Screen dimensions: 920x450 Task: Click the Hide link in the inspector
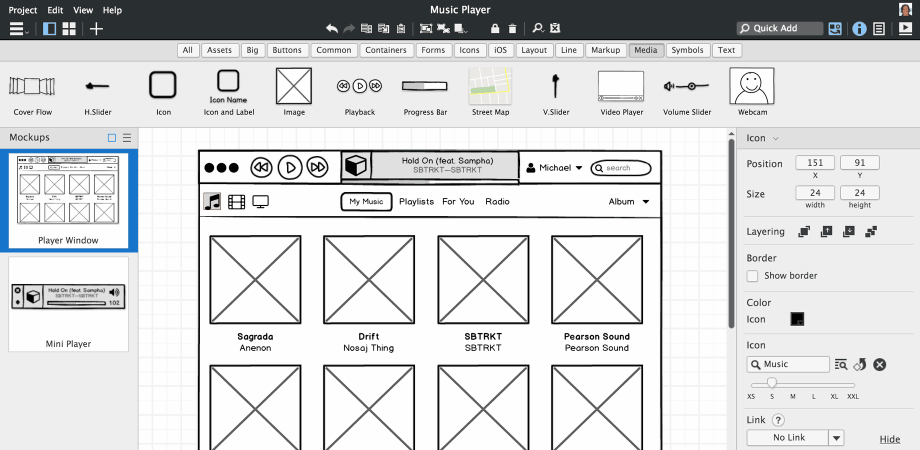point(889,439)
